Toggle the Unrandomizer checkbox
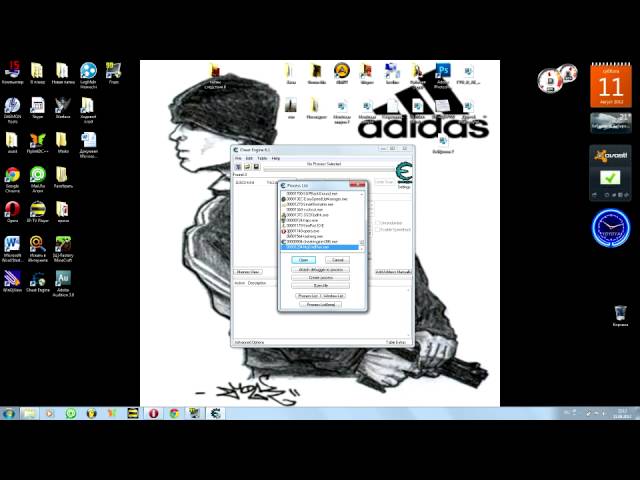 [x=378, y=223]
